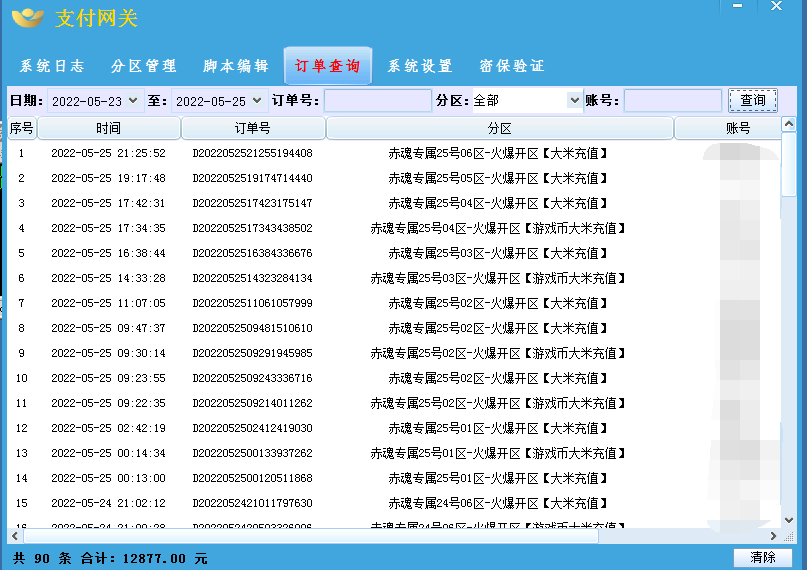Open the 系统日志 tab
Viewport: 807px width, 570px height.
(x=52, y=66)
